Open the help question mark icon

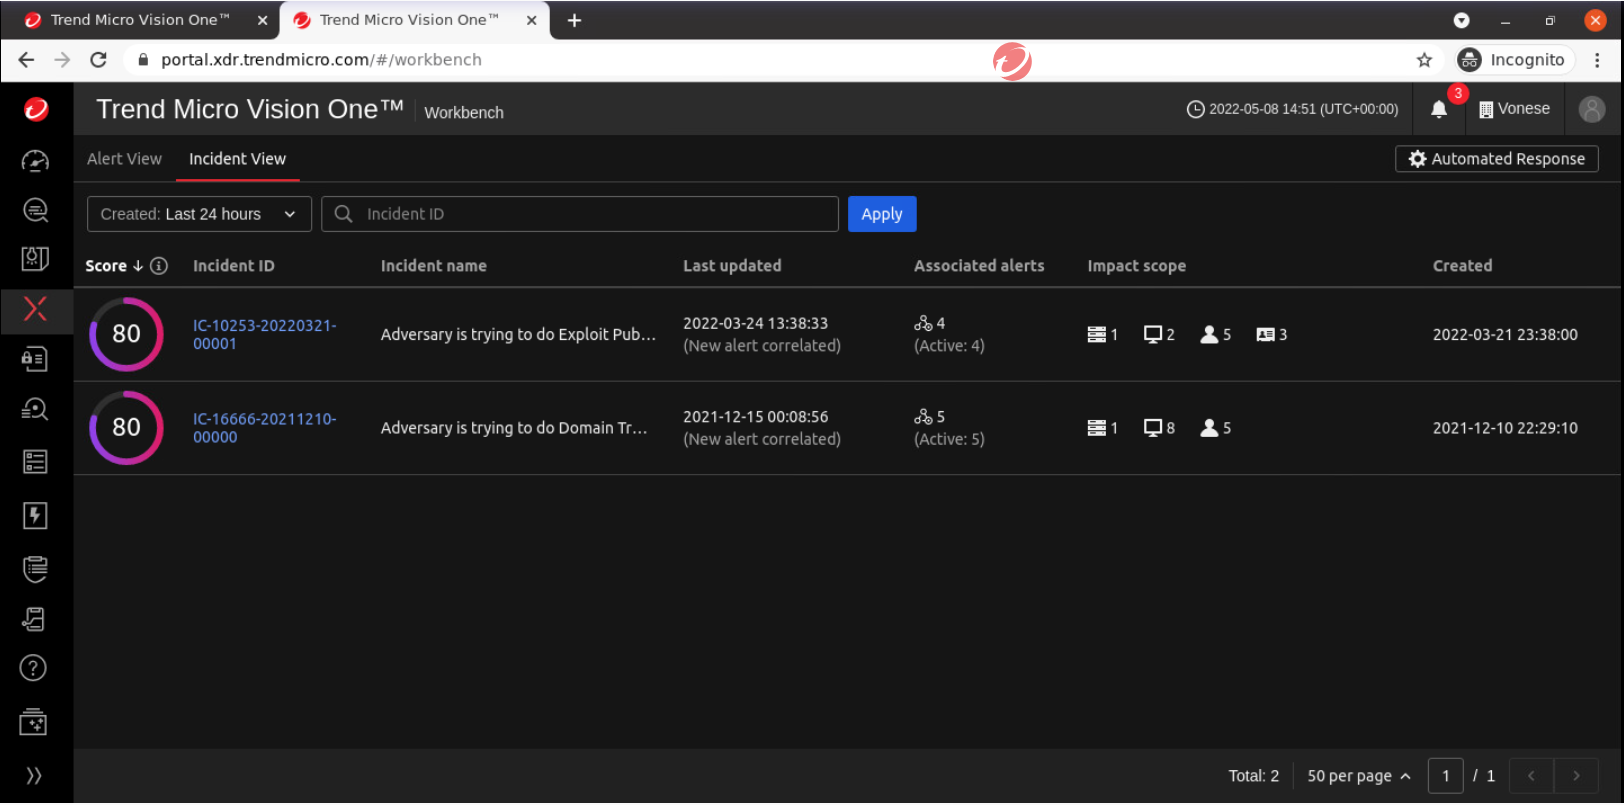coord(34,668)
